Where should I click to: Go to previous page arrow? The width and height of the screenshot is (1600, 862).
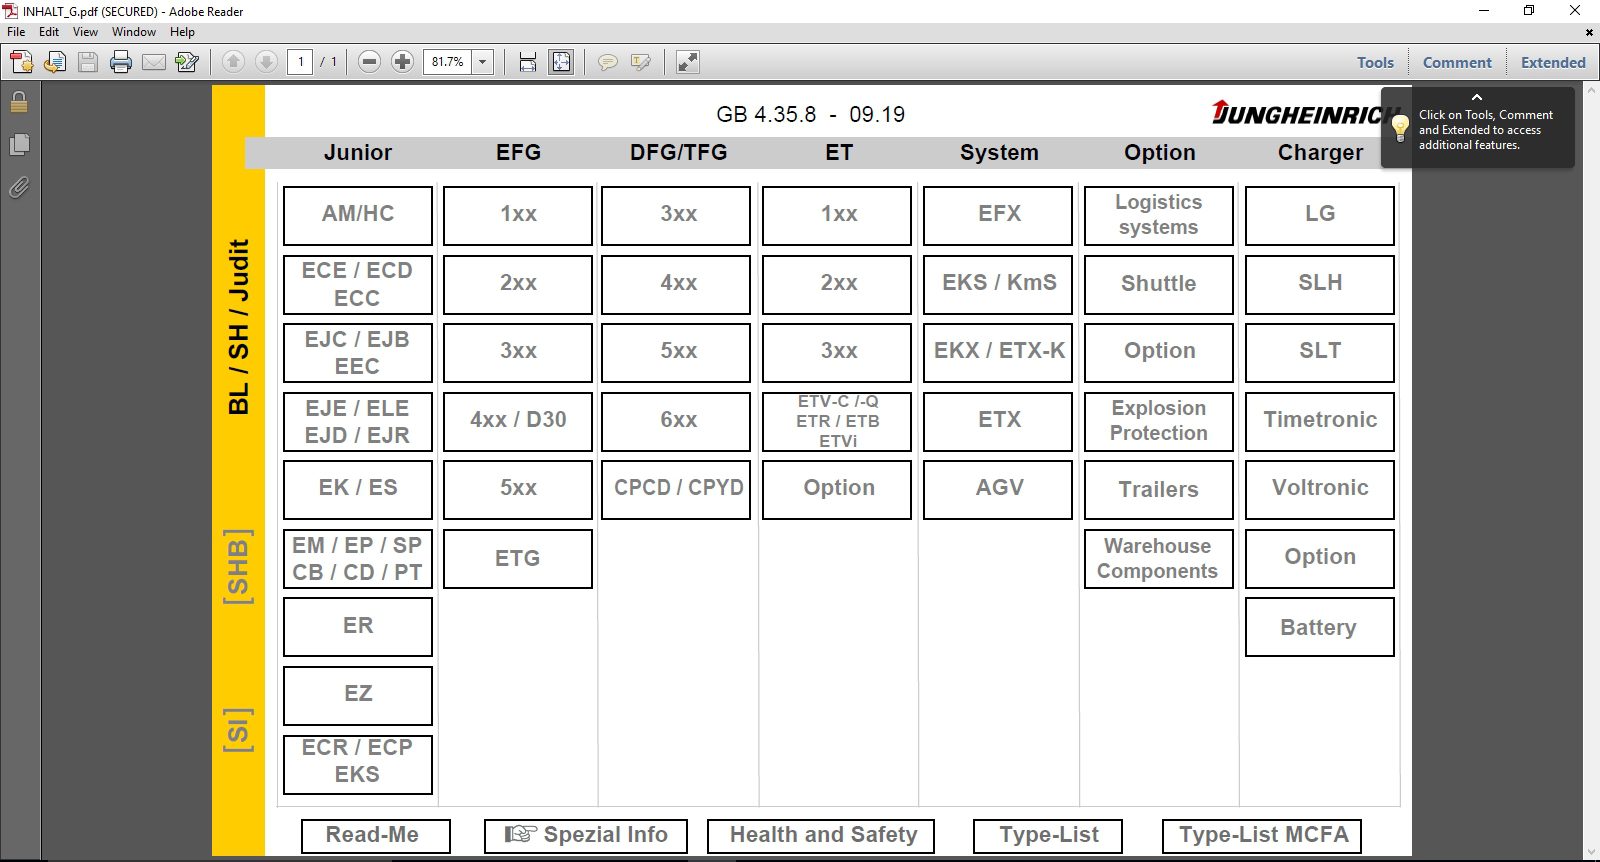click(233, 62)
